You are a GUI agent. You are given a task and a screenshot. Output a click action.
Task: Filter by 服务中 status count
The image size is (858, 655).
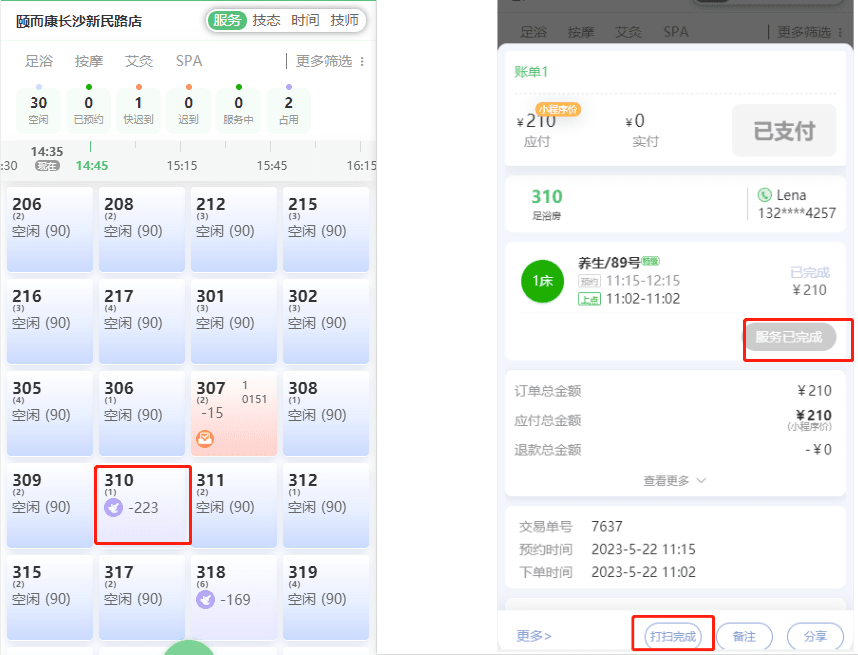pyautogui.click(x=239, y=109)
